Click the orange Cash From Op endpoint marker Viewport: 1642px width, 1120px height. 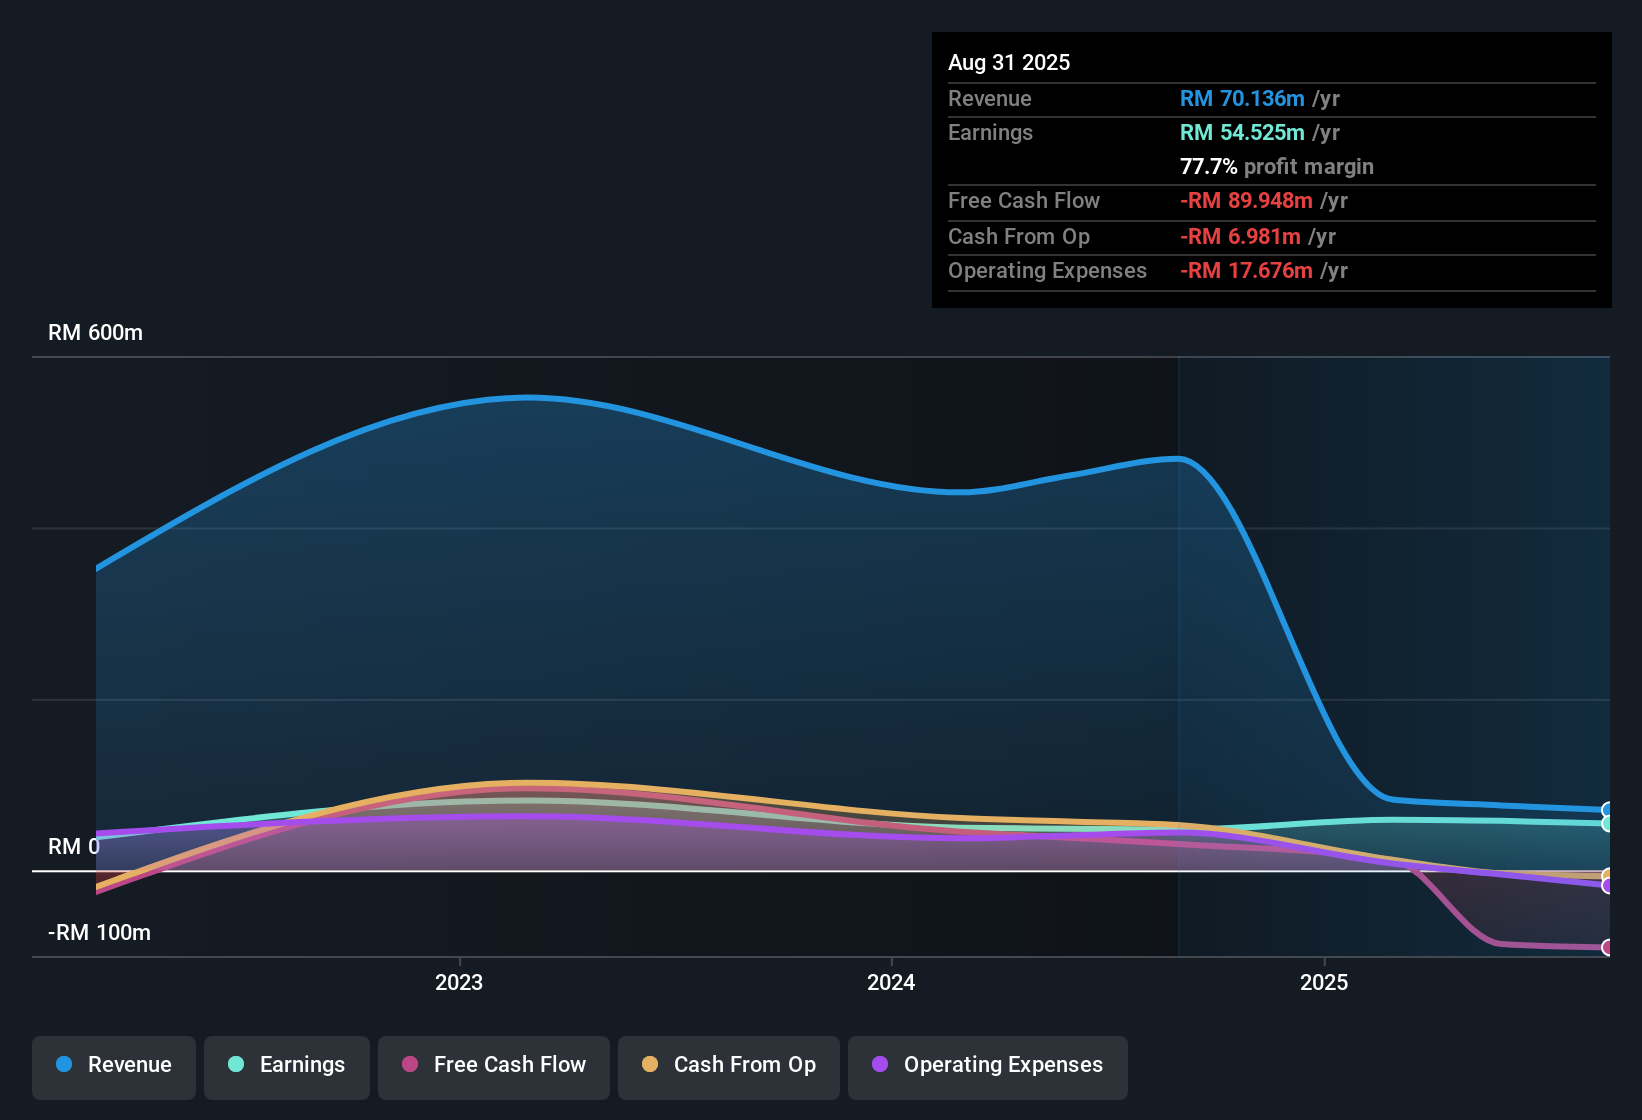pyautogui.click(x=1607, y=875)
